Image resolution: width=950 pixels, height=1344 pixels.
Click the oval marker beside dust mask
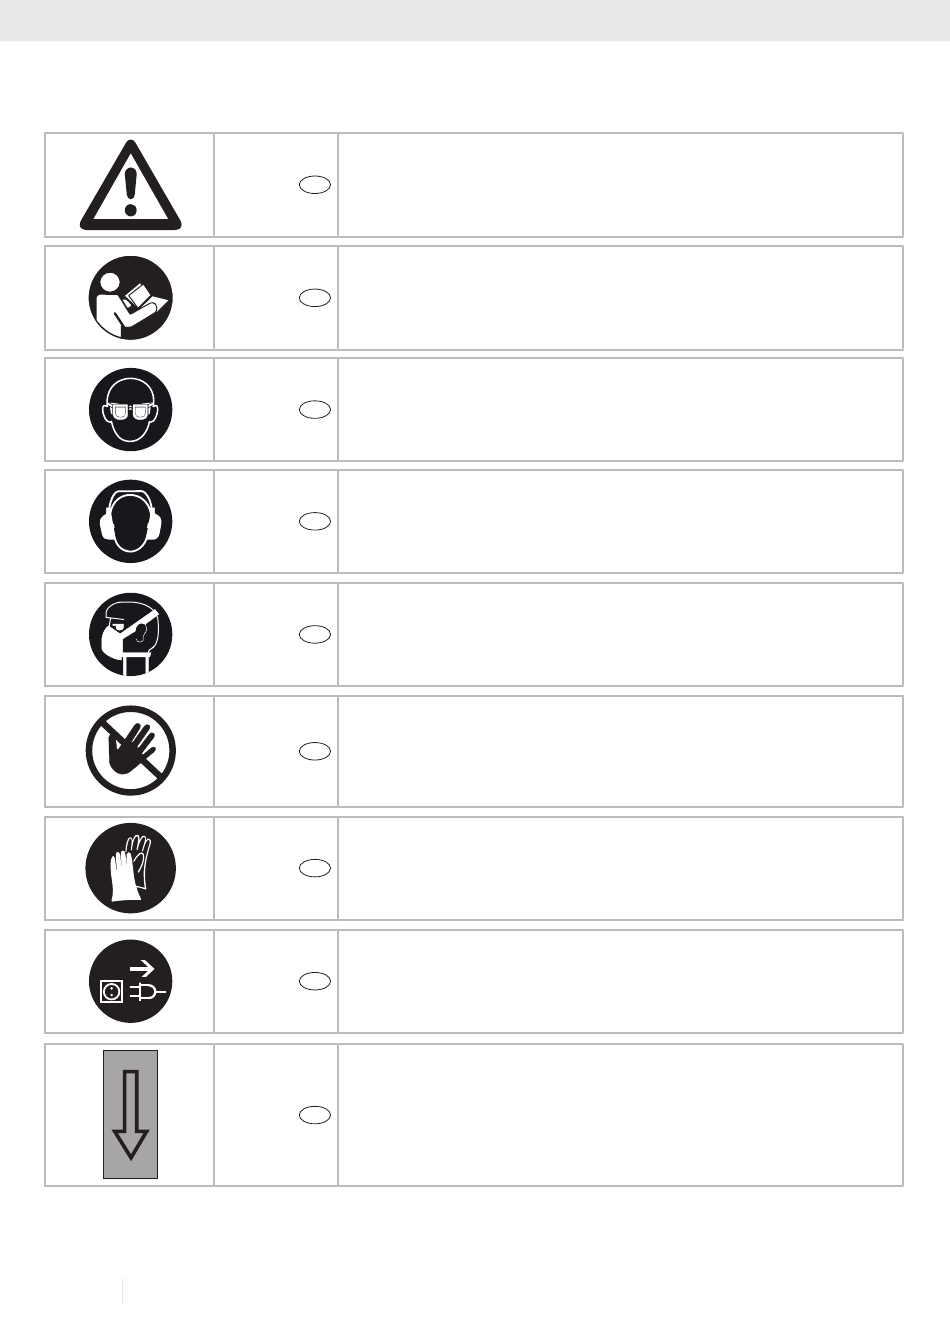coord(314,635)
